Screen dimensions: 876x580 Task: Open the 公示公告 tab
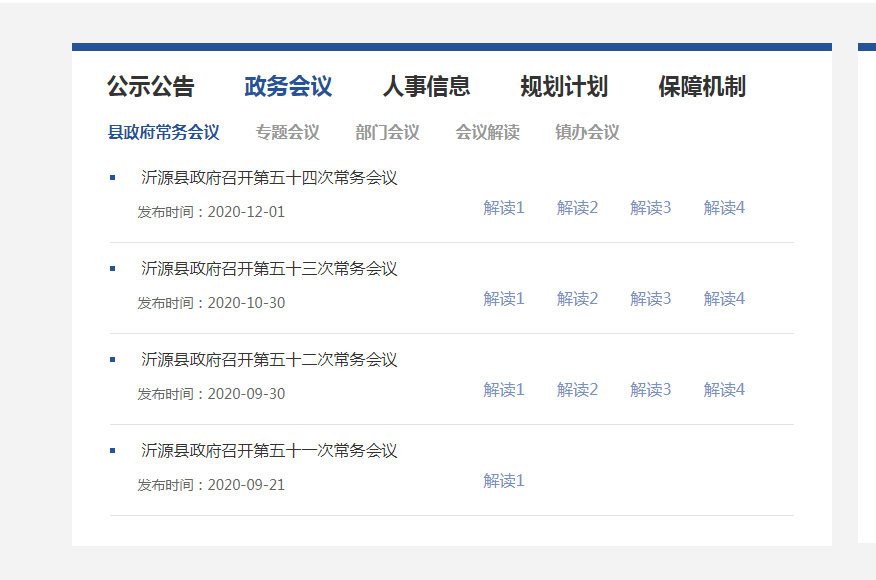click(x=151, y=87)
